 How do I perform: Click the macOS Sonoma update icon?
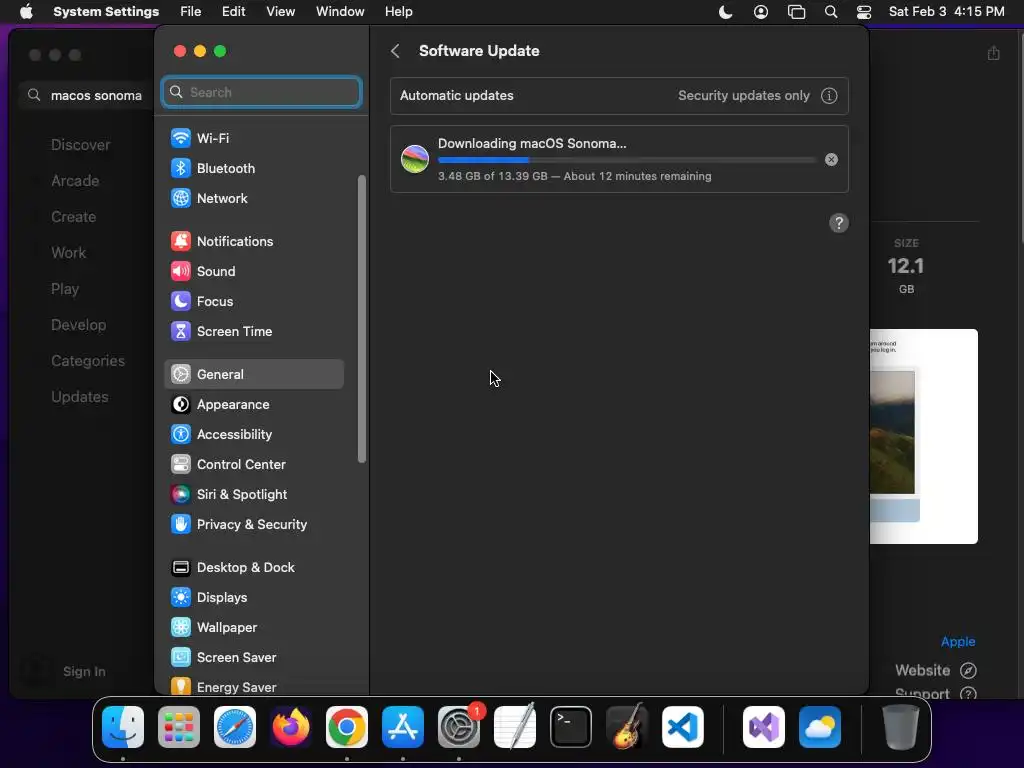point(415,159)
